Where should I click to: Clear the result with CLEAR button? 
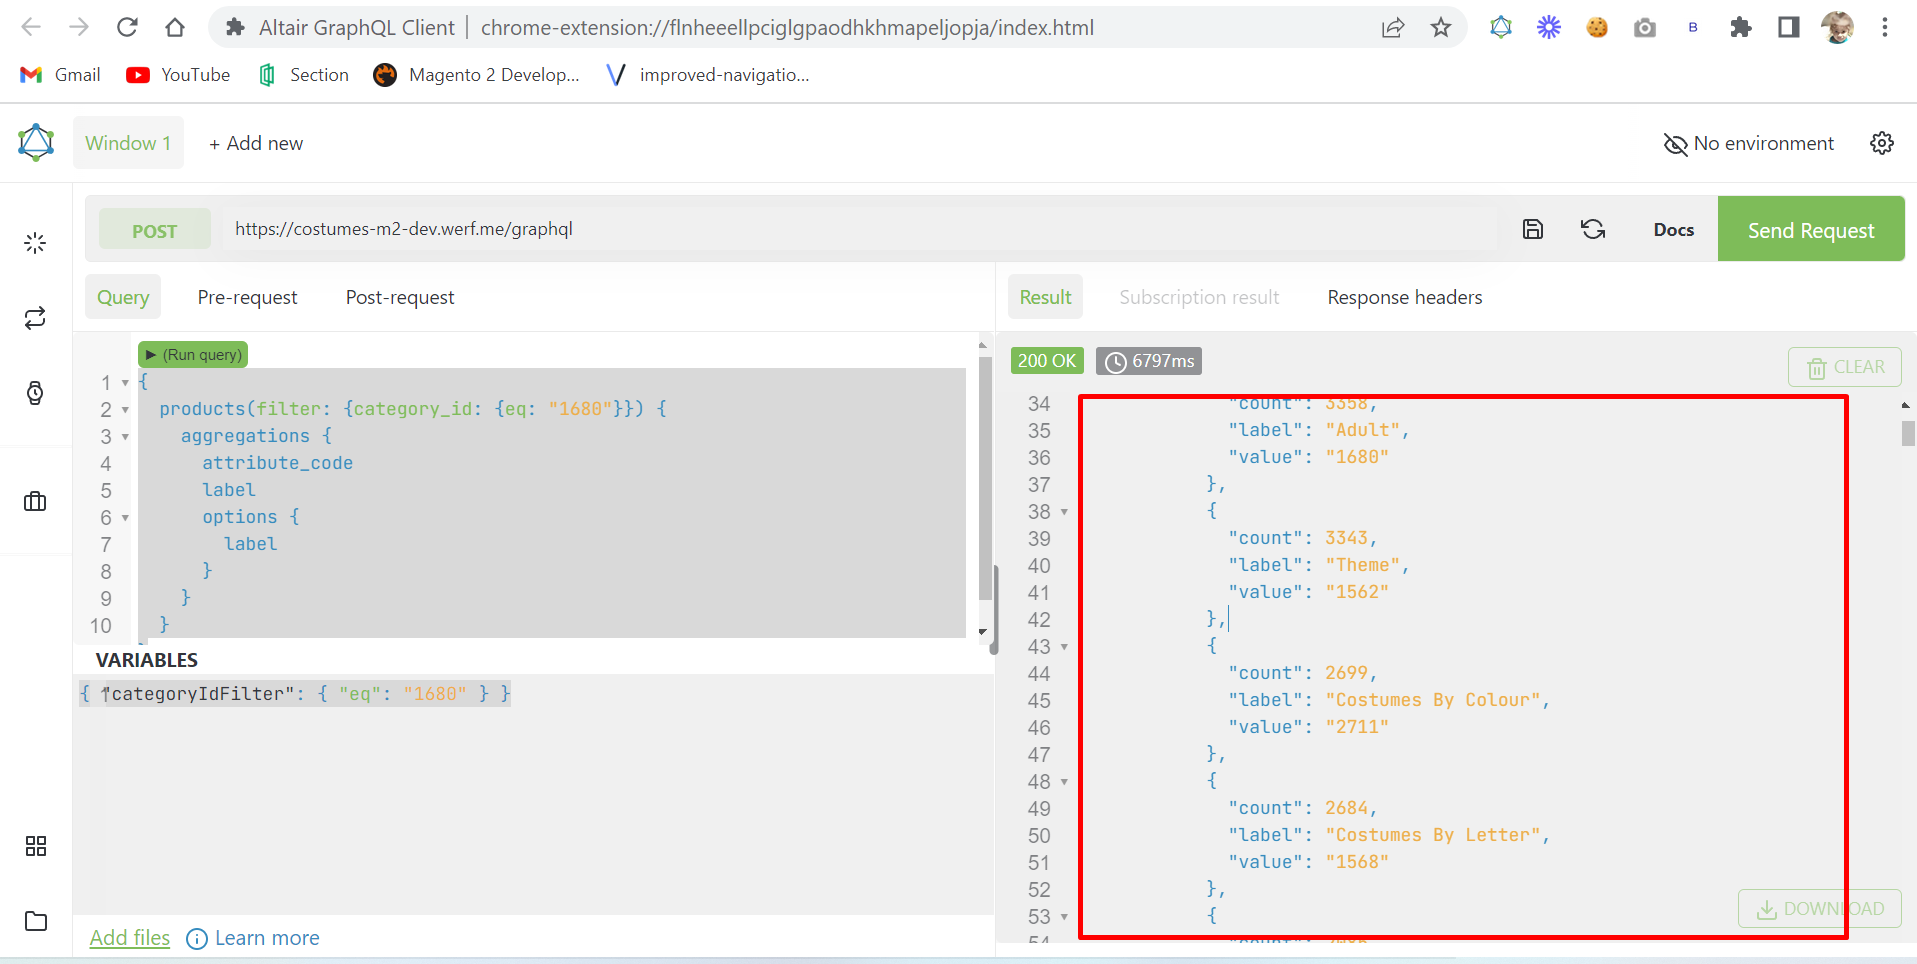(x=1845, y=367)
